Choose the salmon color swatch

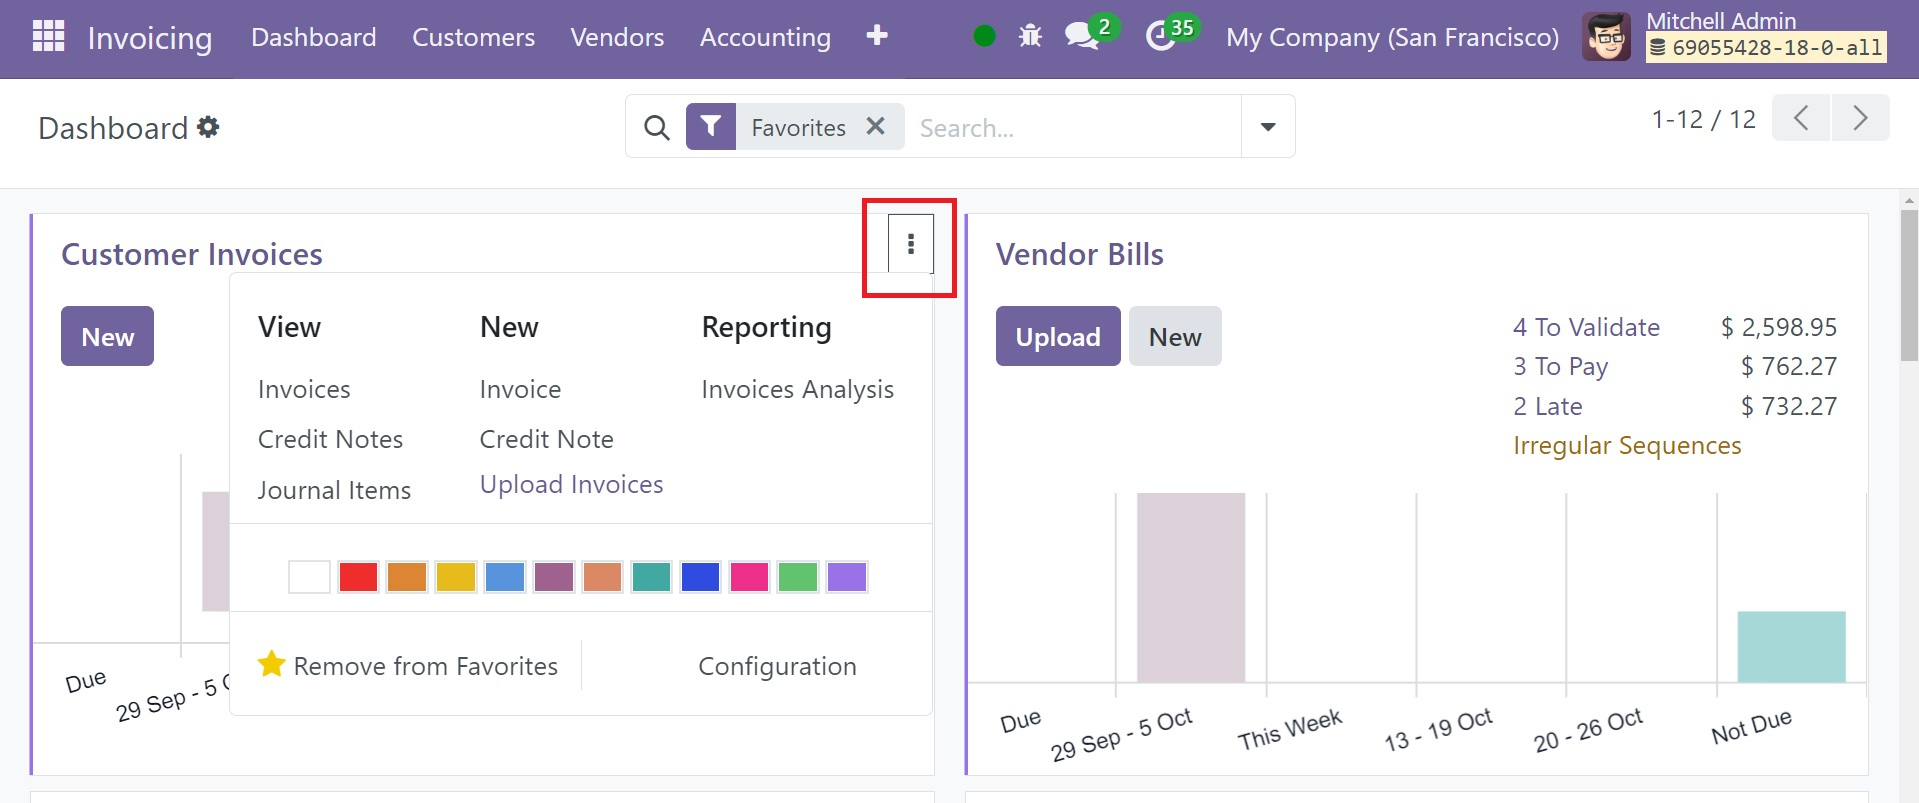[x=603, y=577]
